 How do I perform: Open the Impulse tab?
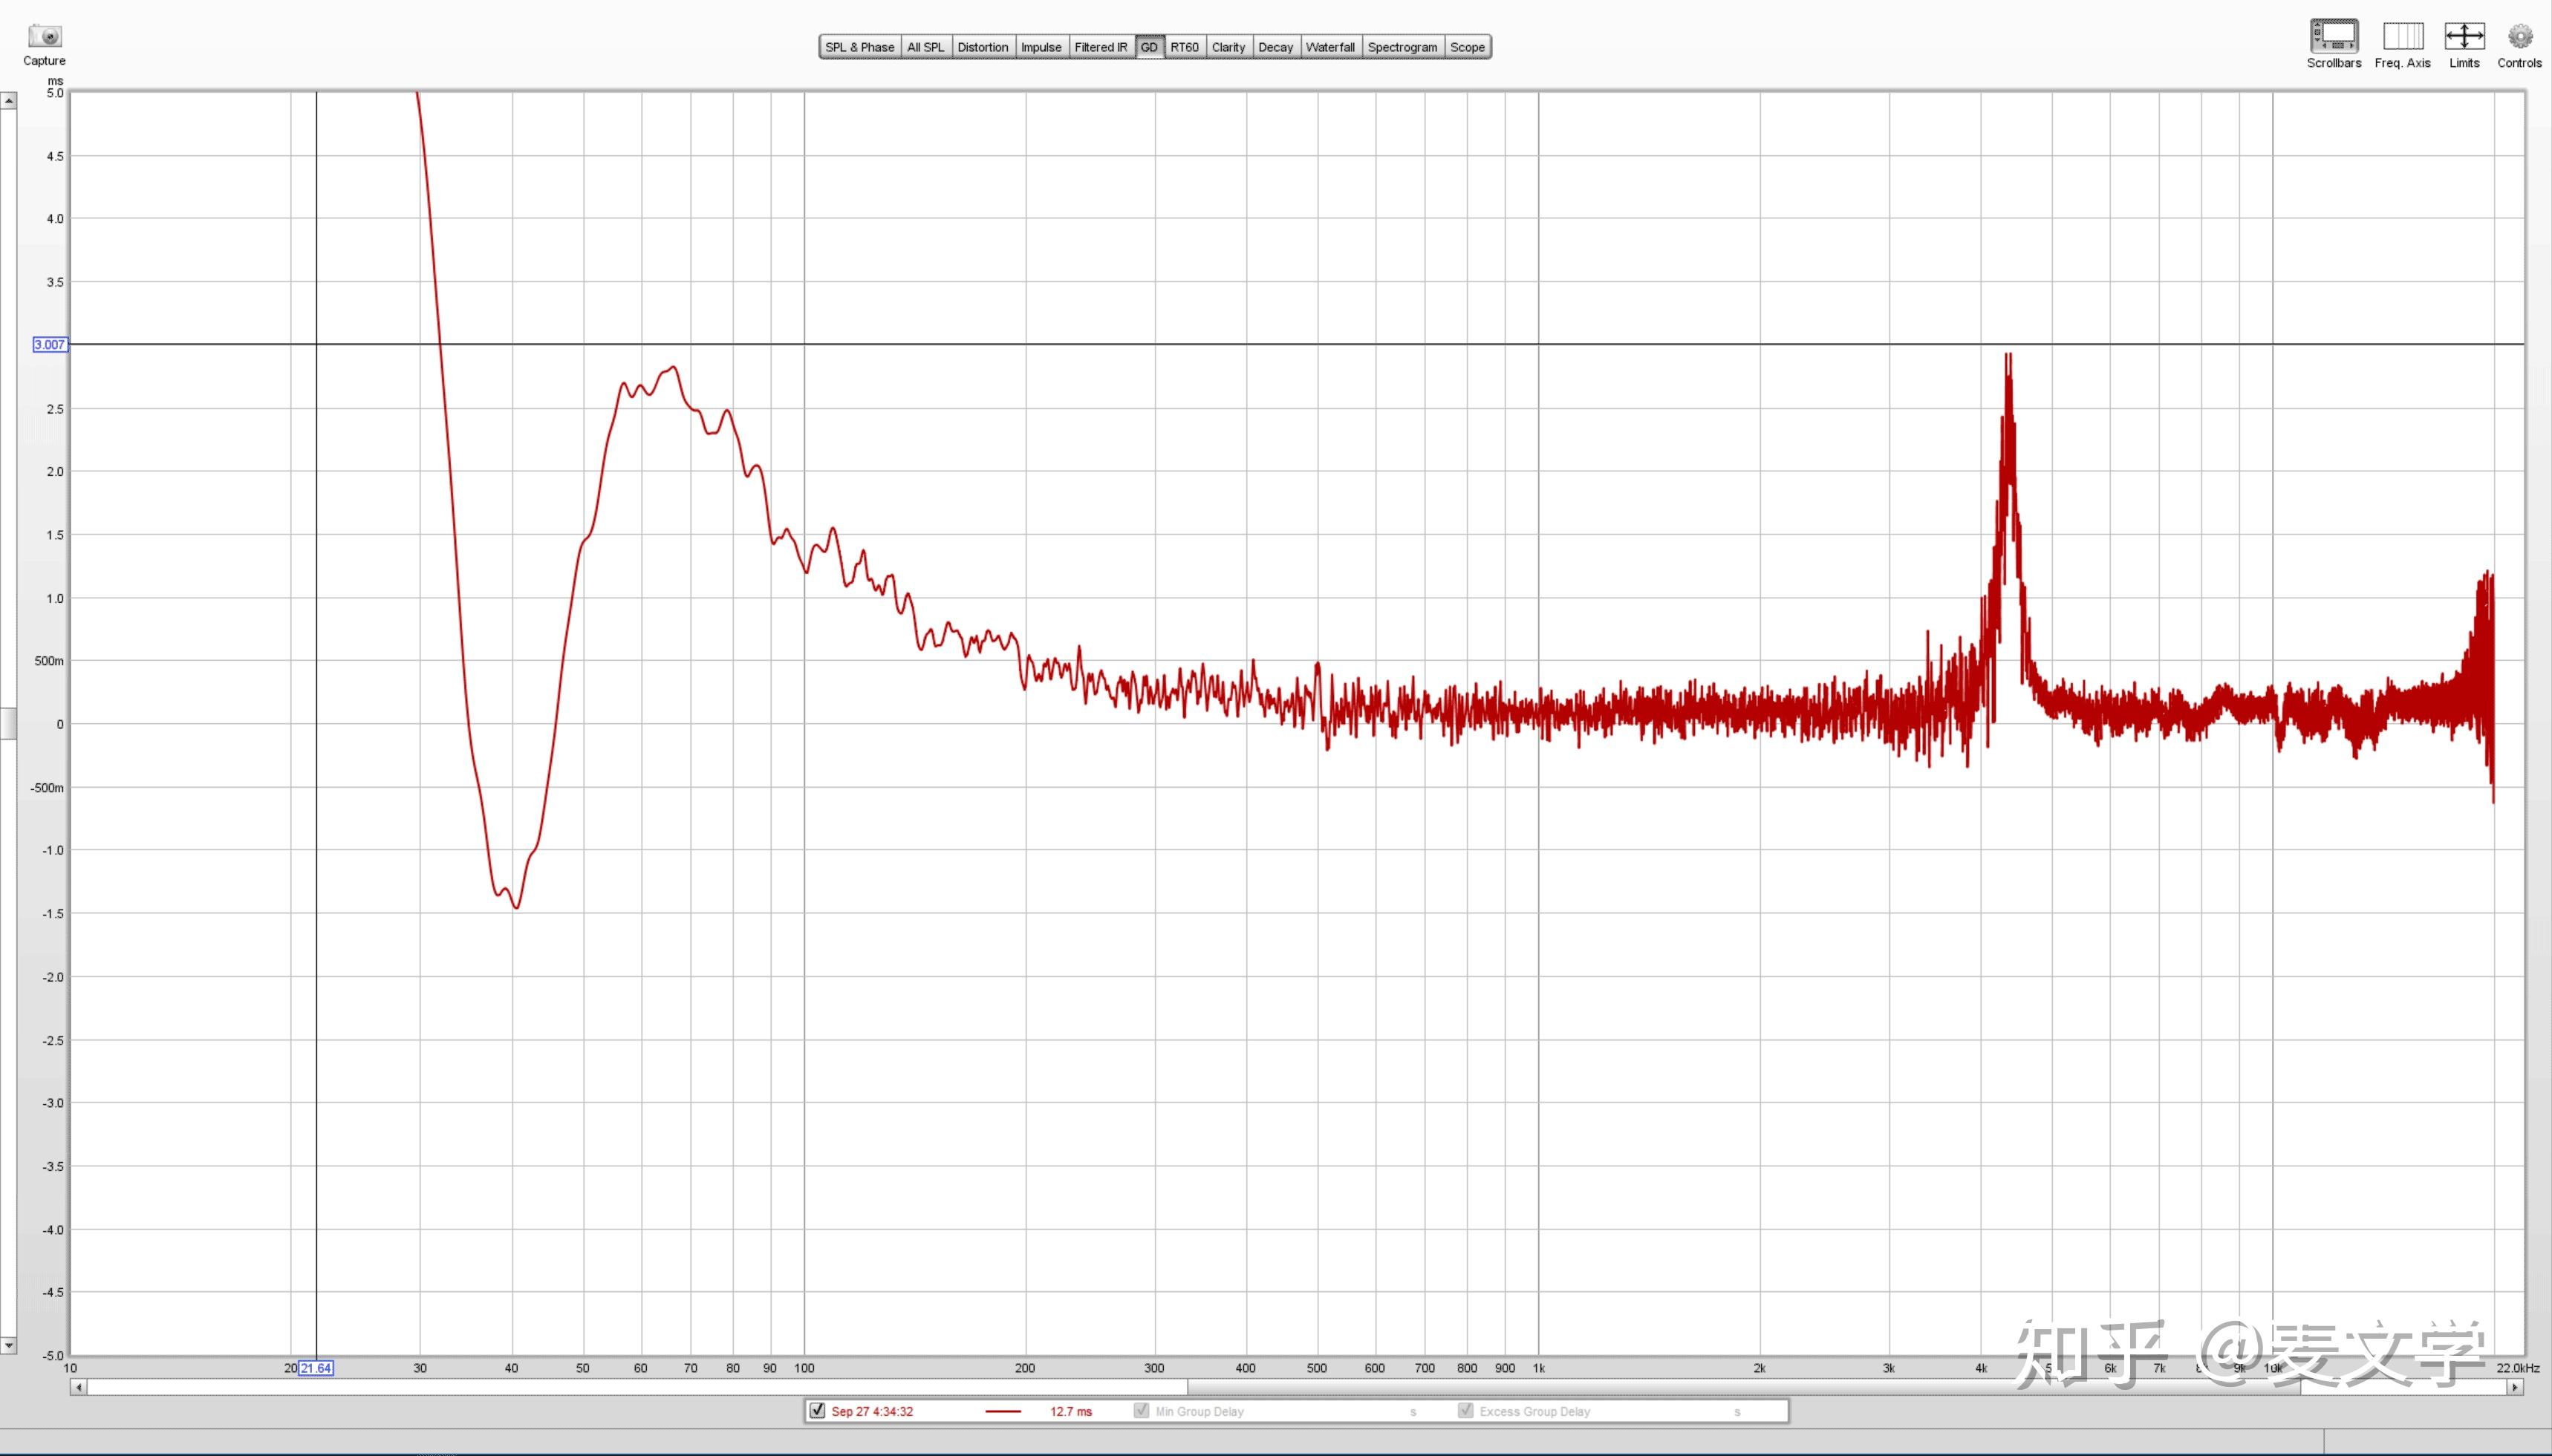(x=1041, y=47)
